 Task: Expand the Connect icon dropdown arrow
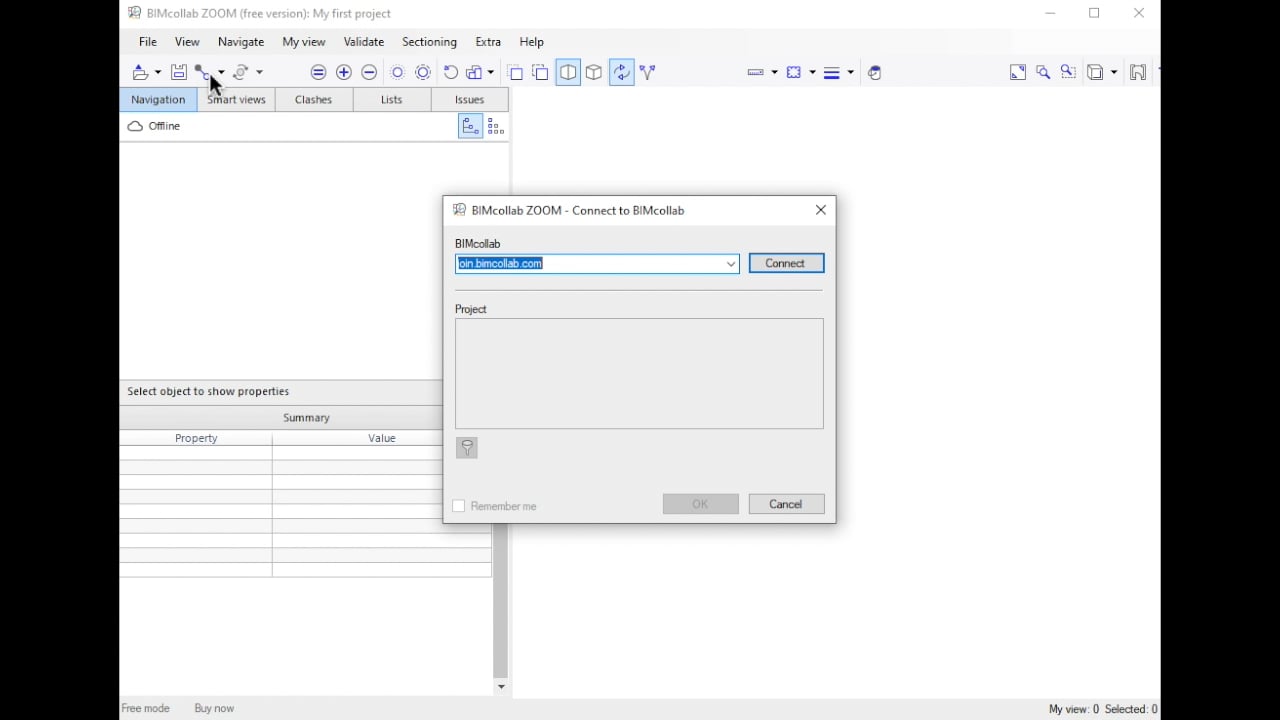click(221, 72)
